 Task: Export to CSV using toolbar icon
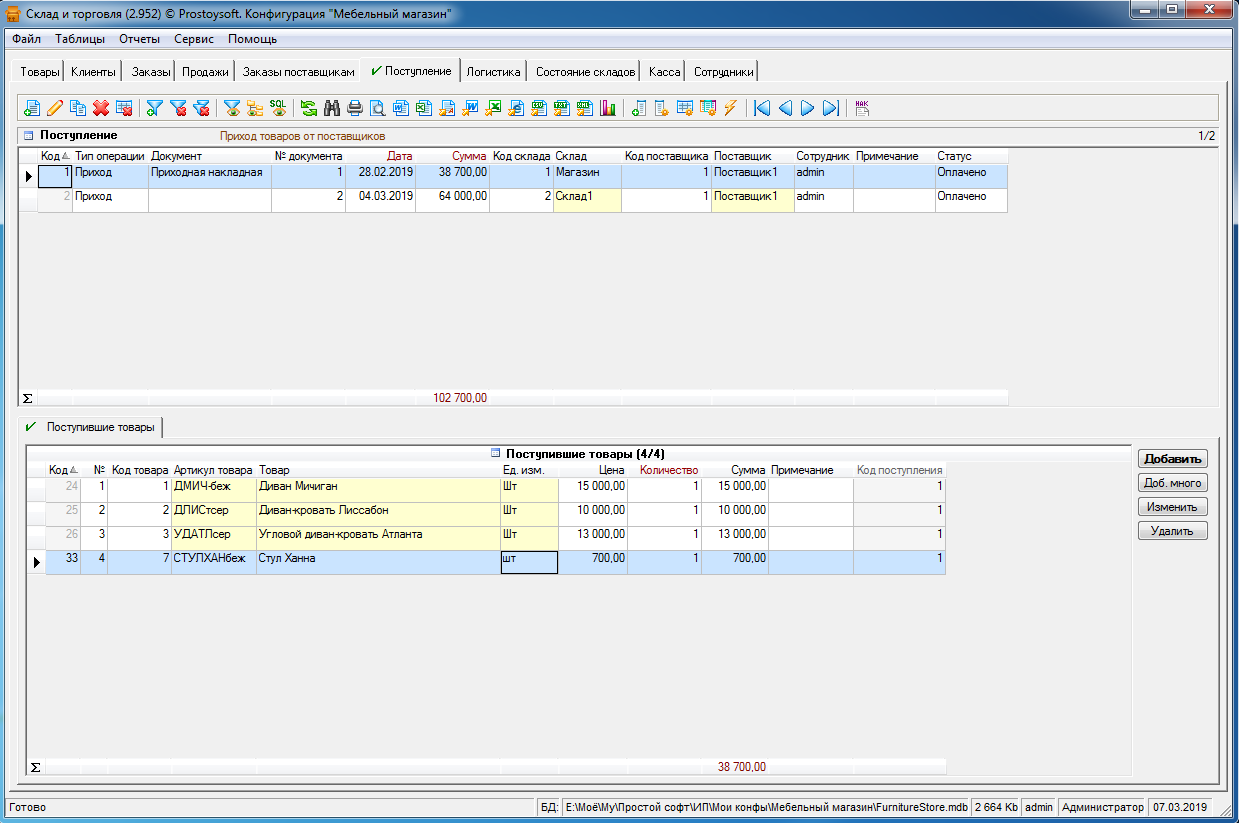pyautogui.click(x=539, y=108)
